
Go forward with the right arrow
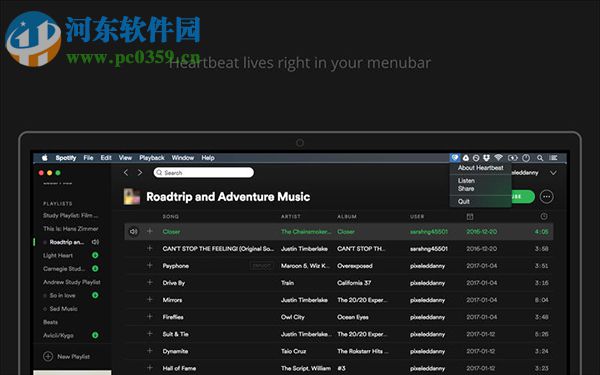click(x=140, y=173)
